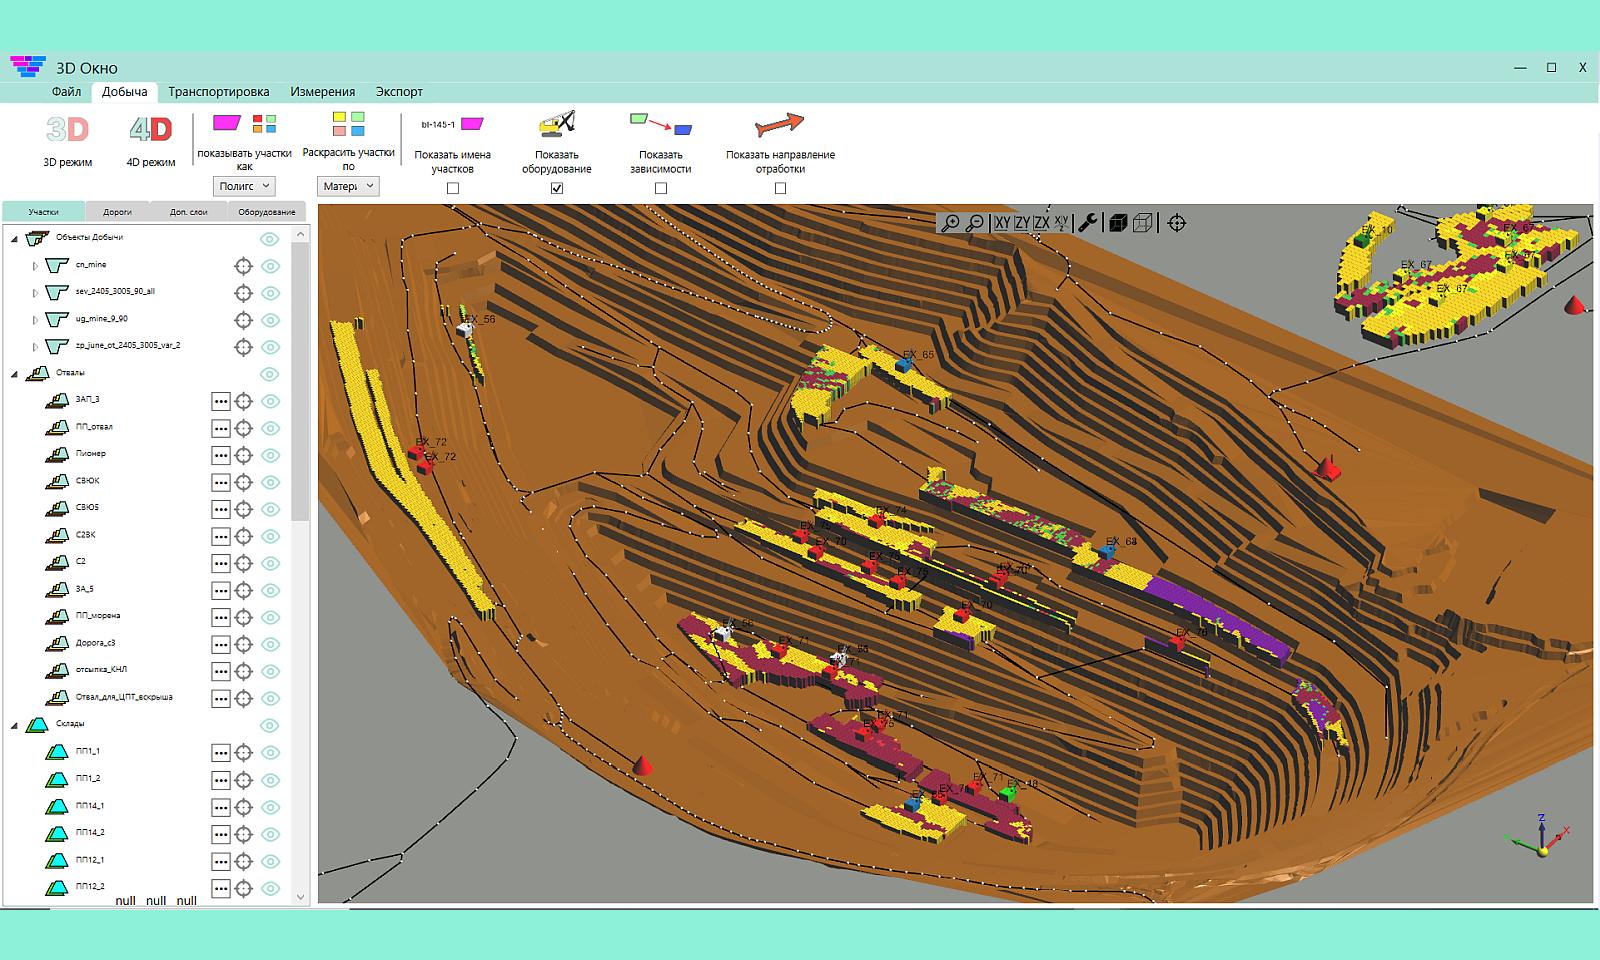Switch to Оборудование panel tab
This screenshot has height=960, width=1600.
[x=267, y=212]
